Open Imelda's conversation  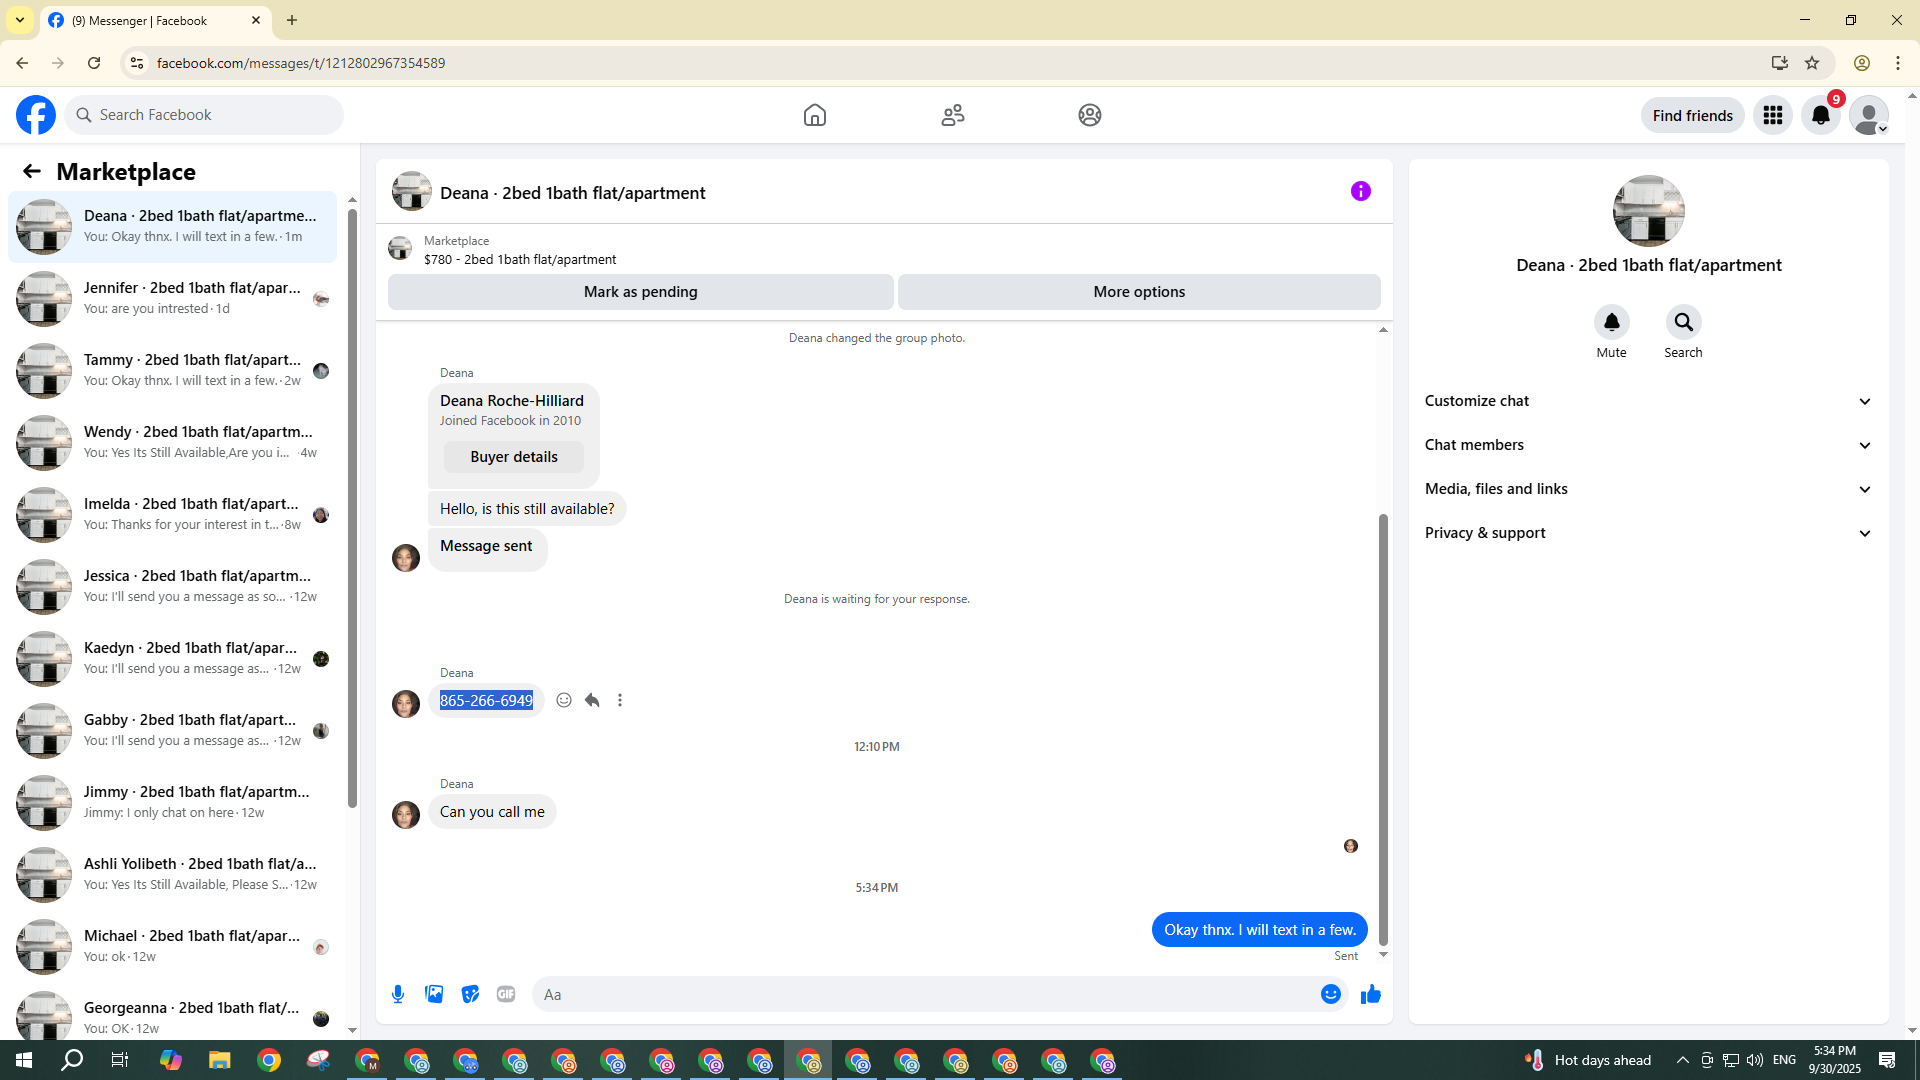pos(172,515)
